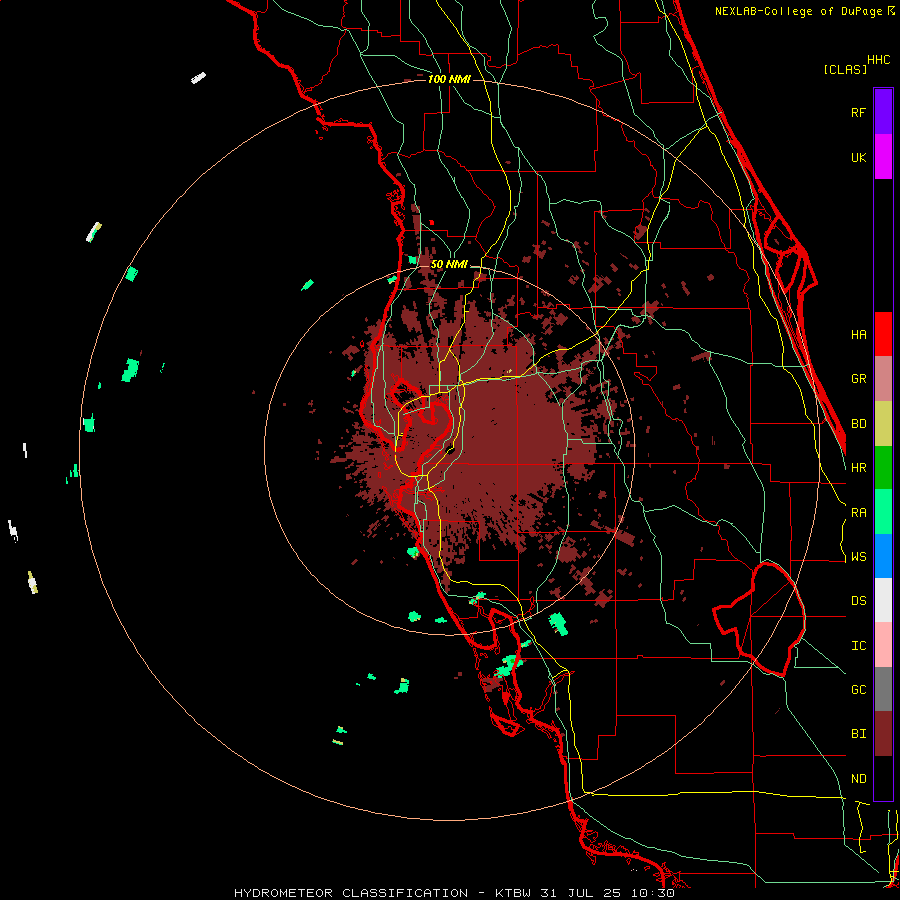Viewport: 900px width, 900px height.
Task: Click the NEXLAB-College of DuPage credit text
Action: pos(798,11)
